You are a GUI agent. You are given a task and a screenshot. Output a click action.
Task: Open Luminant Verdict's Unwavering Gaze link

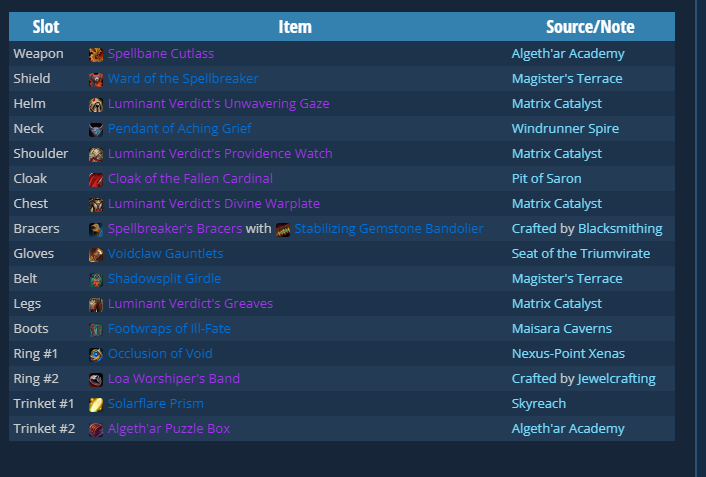218,104
